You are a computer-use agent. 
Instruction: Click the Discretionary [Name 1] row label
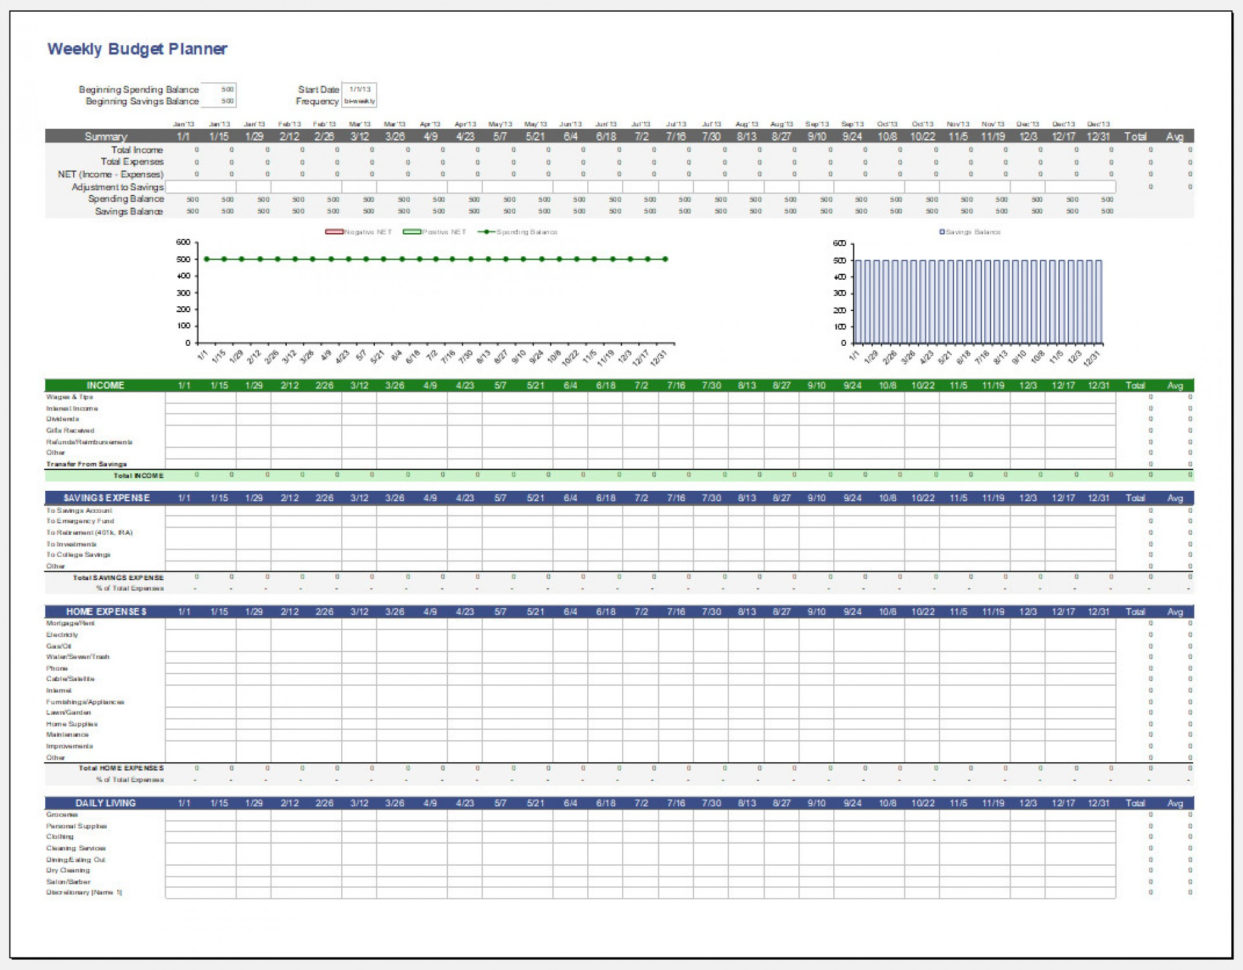tap(84, 893)
